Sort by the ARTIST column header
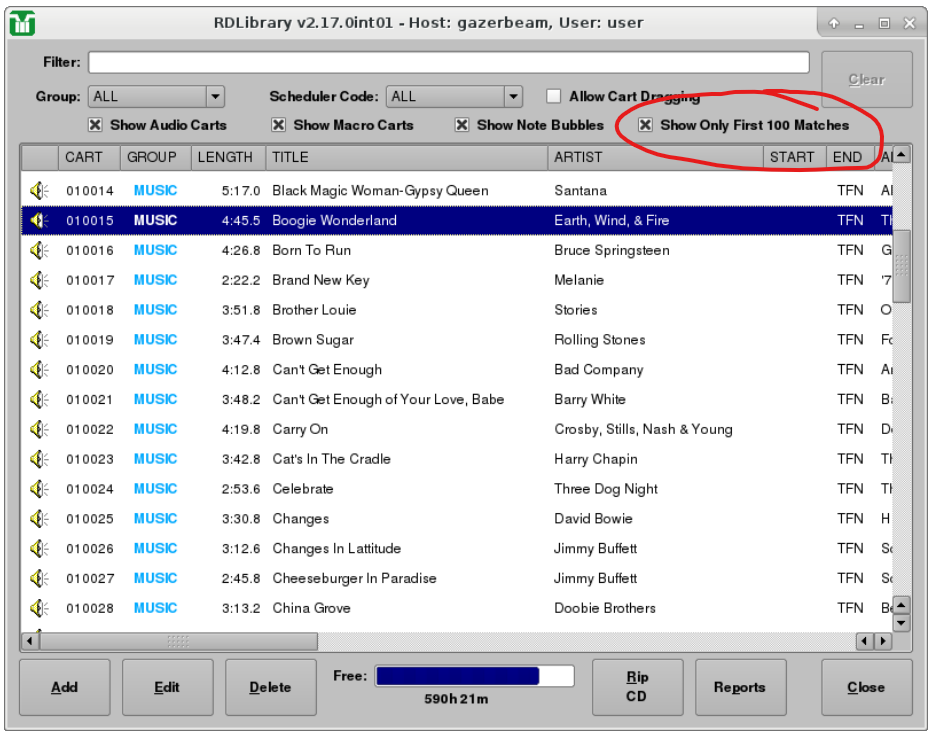This screenshot has height=736, width=936. (655, 157)
